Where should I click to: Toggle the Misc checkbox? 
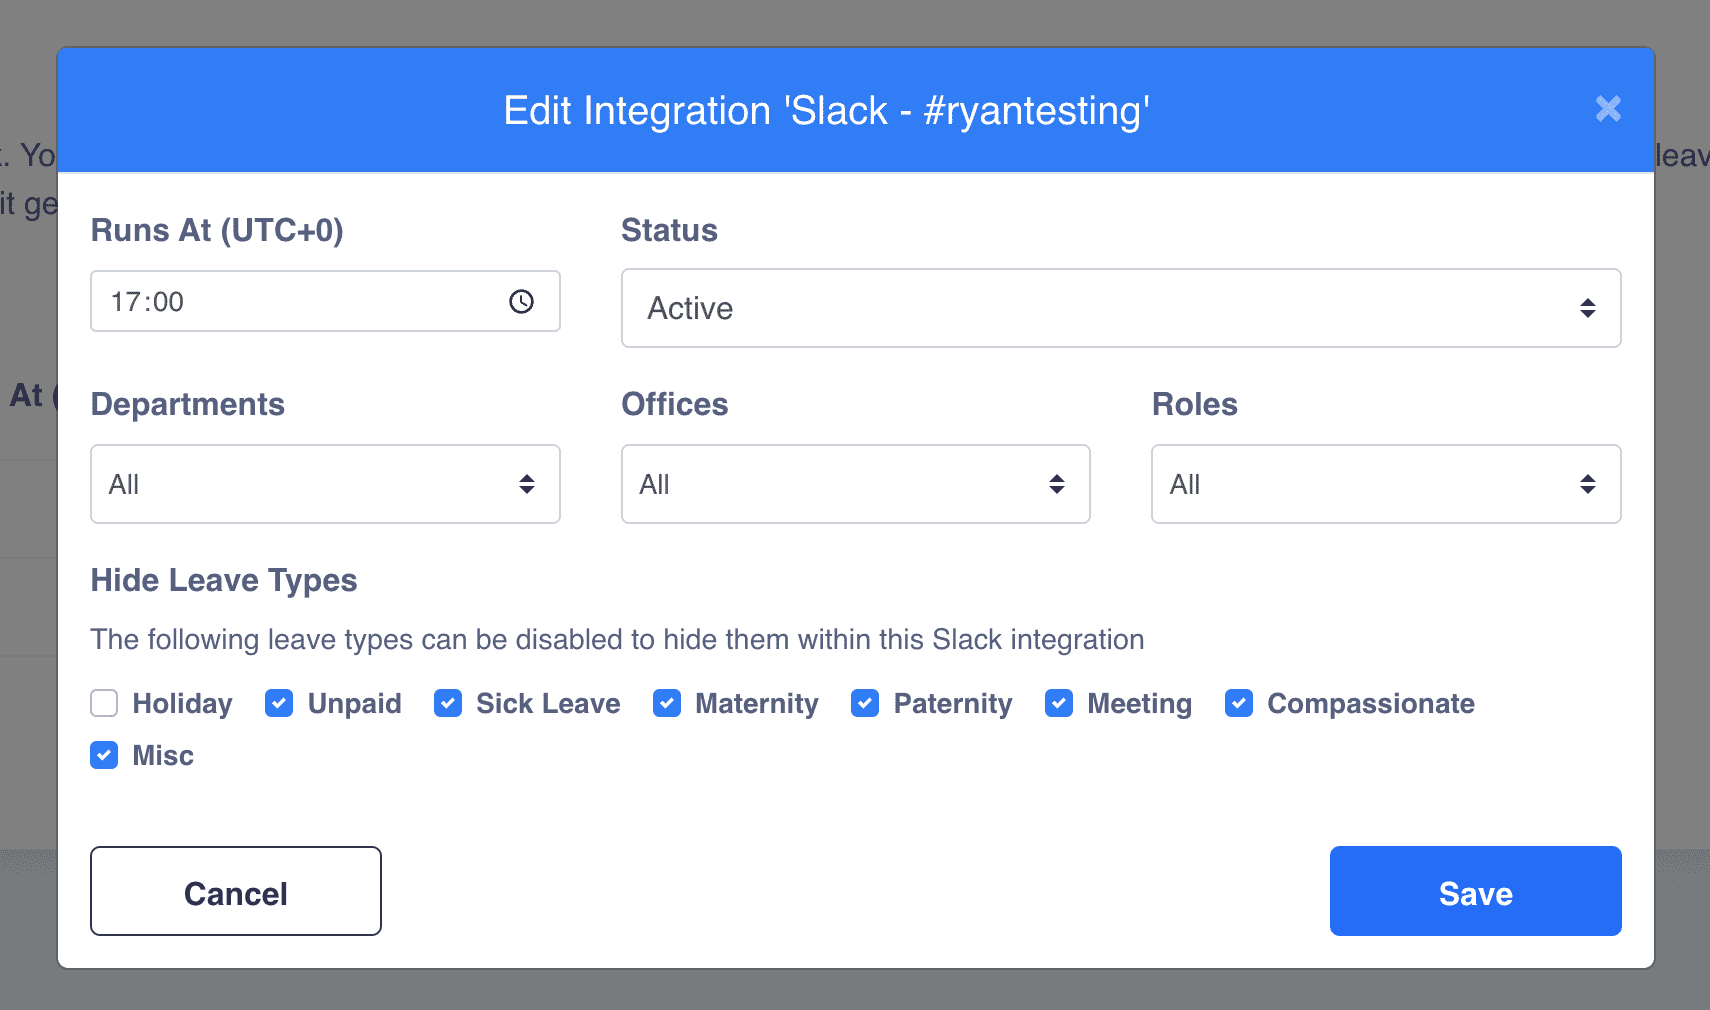pos(104,755)
